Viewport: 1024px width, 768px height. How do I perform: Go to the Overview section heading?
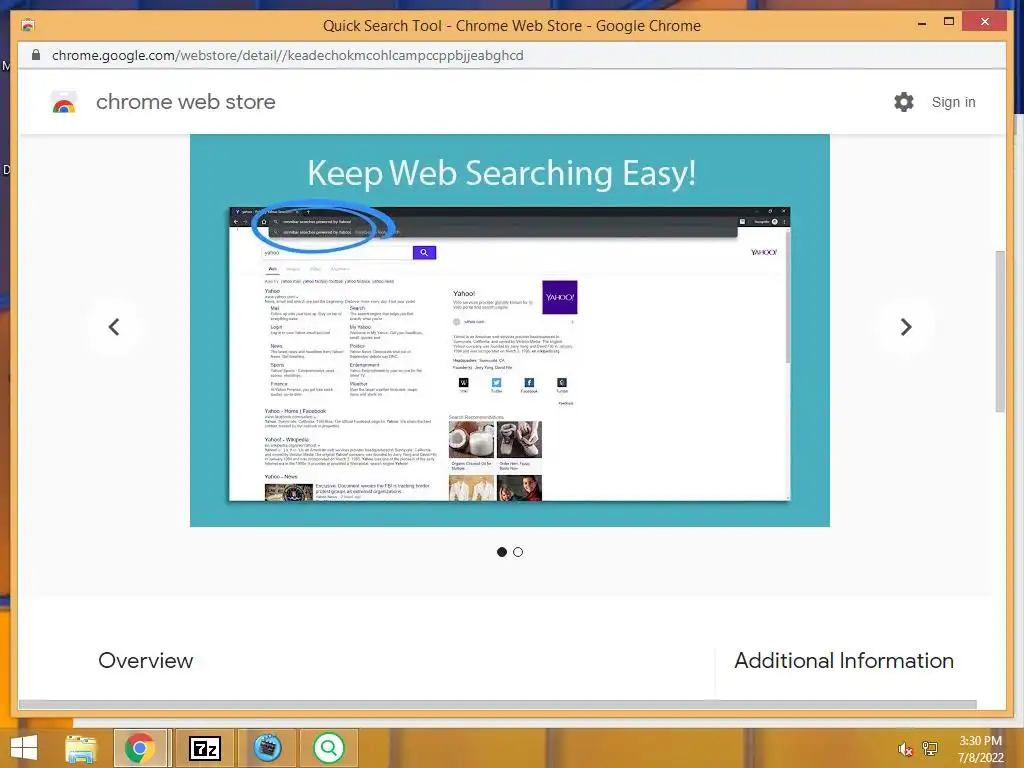(x=146, y=660)
